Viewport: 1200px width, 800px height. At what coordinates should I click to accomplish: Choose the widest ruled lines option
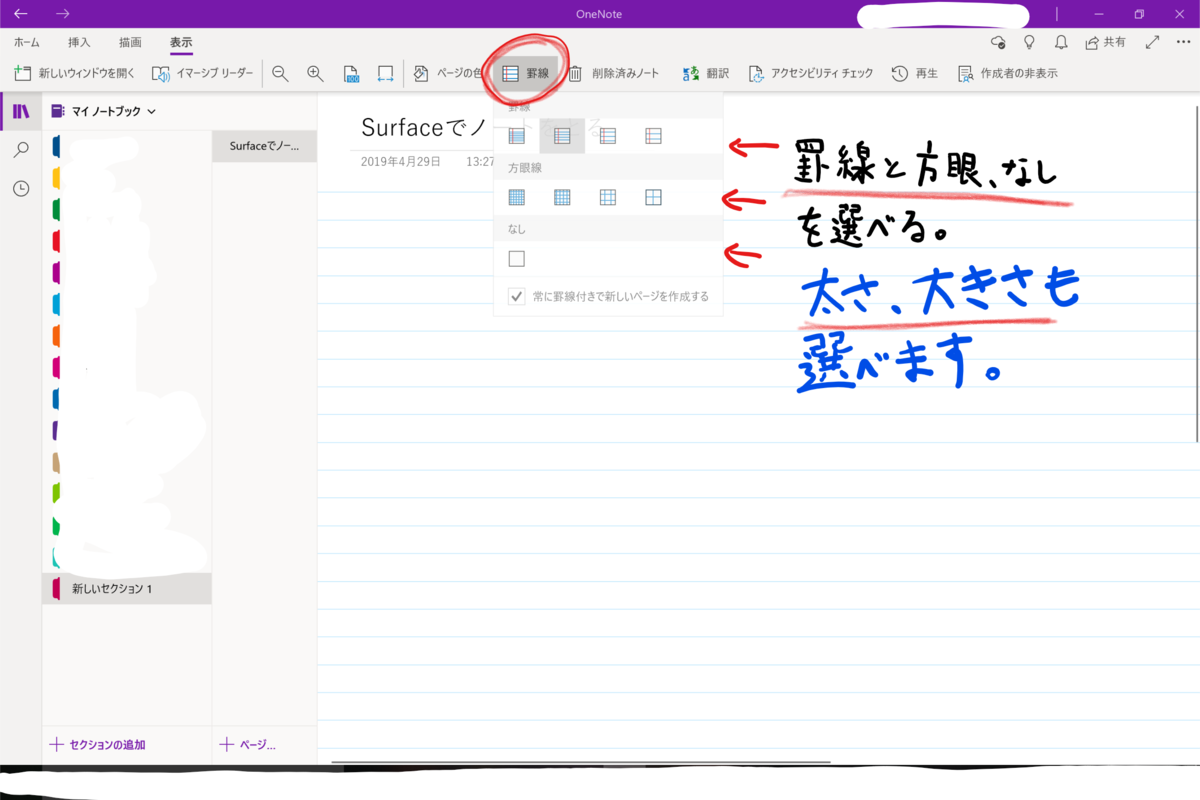tap(653, 135)
